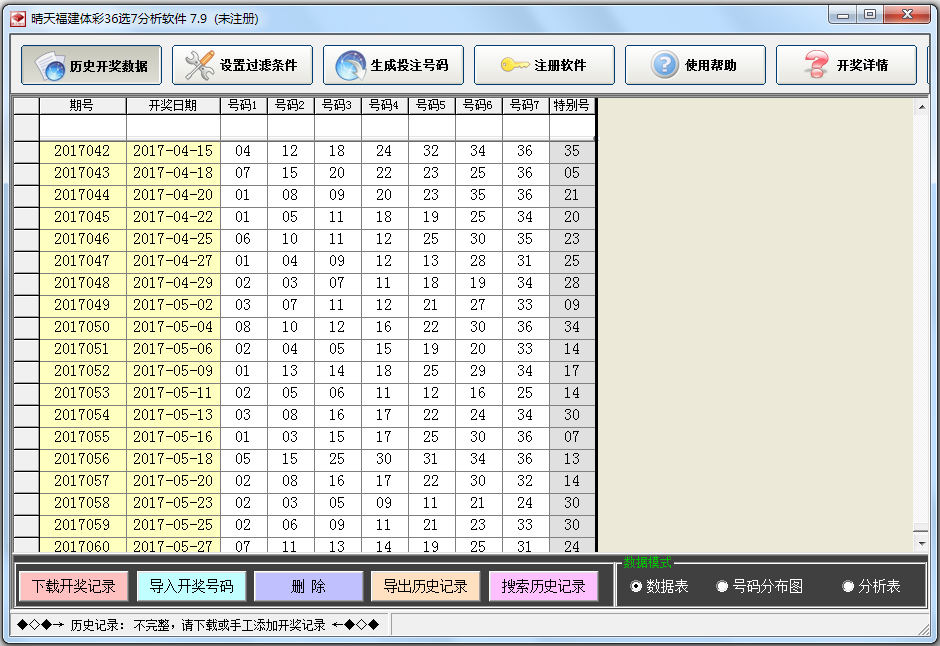Select date cell 2017-05-25
The image size is (940, 646).
(x=173, y=525)
